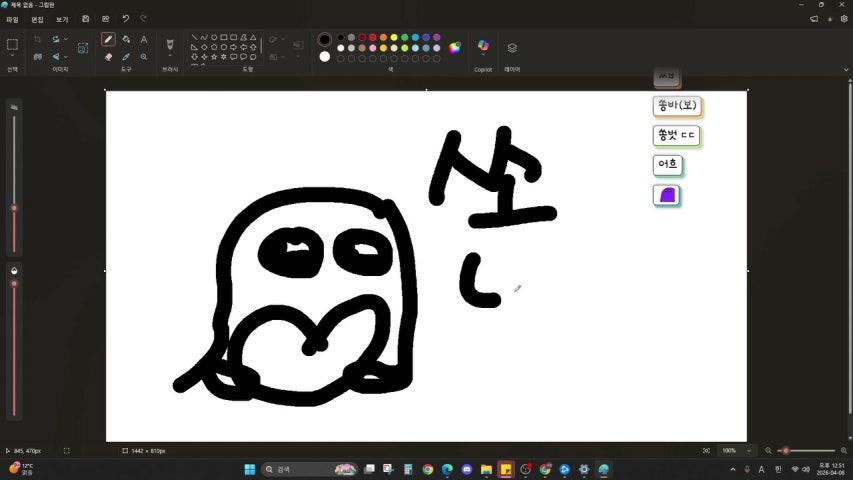Expand the Flip options arrow
This screenshot has height=480, width=853.
coord(66,57)
